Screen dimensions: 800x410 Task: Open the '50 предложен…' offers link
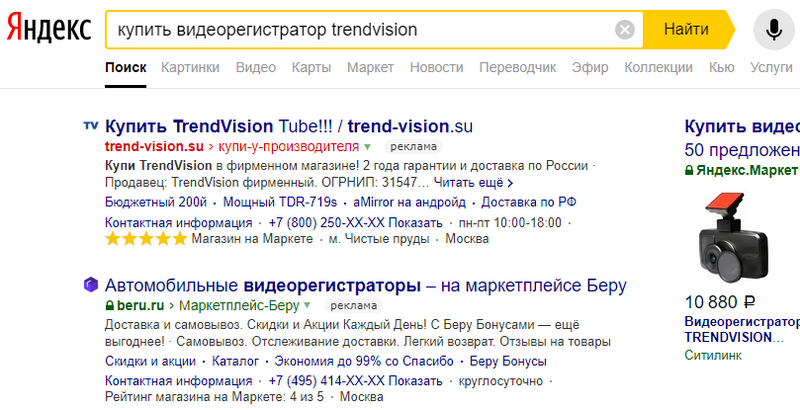tap(742, 150)
